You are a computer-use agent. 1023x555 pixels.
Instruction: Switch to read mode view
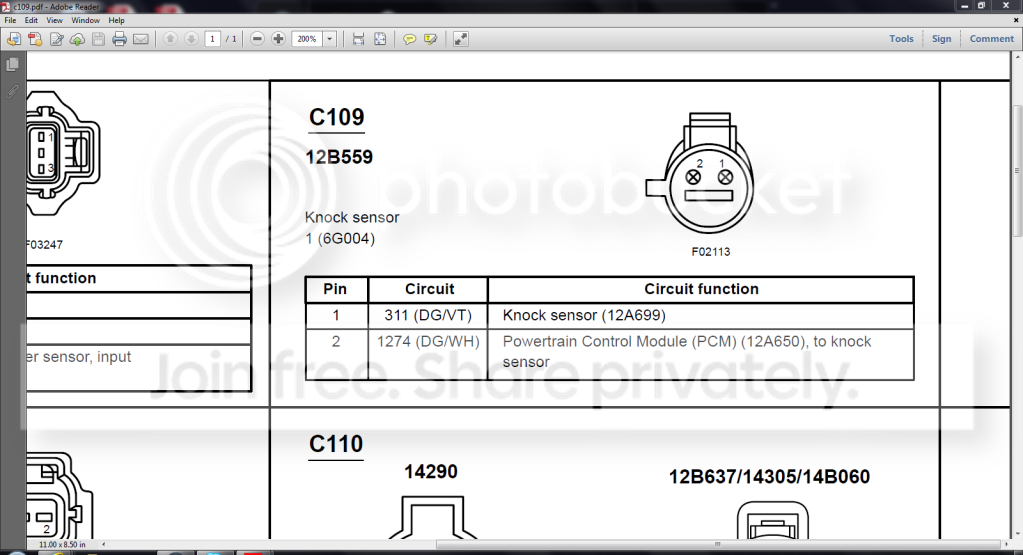[460, 39]
